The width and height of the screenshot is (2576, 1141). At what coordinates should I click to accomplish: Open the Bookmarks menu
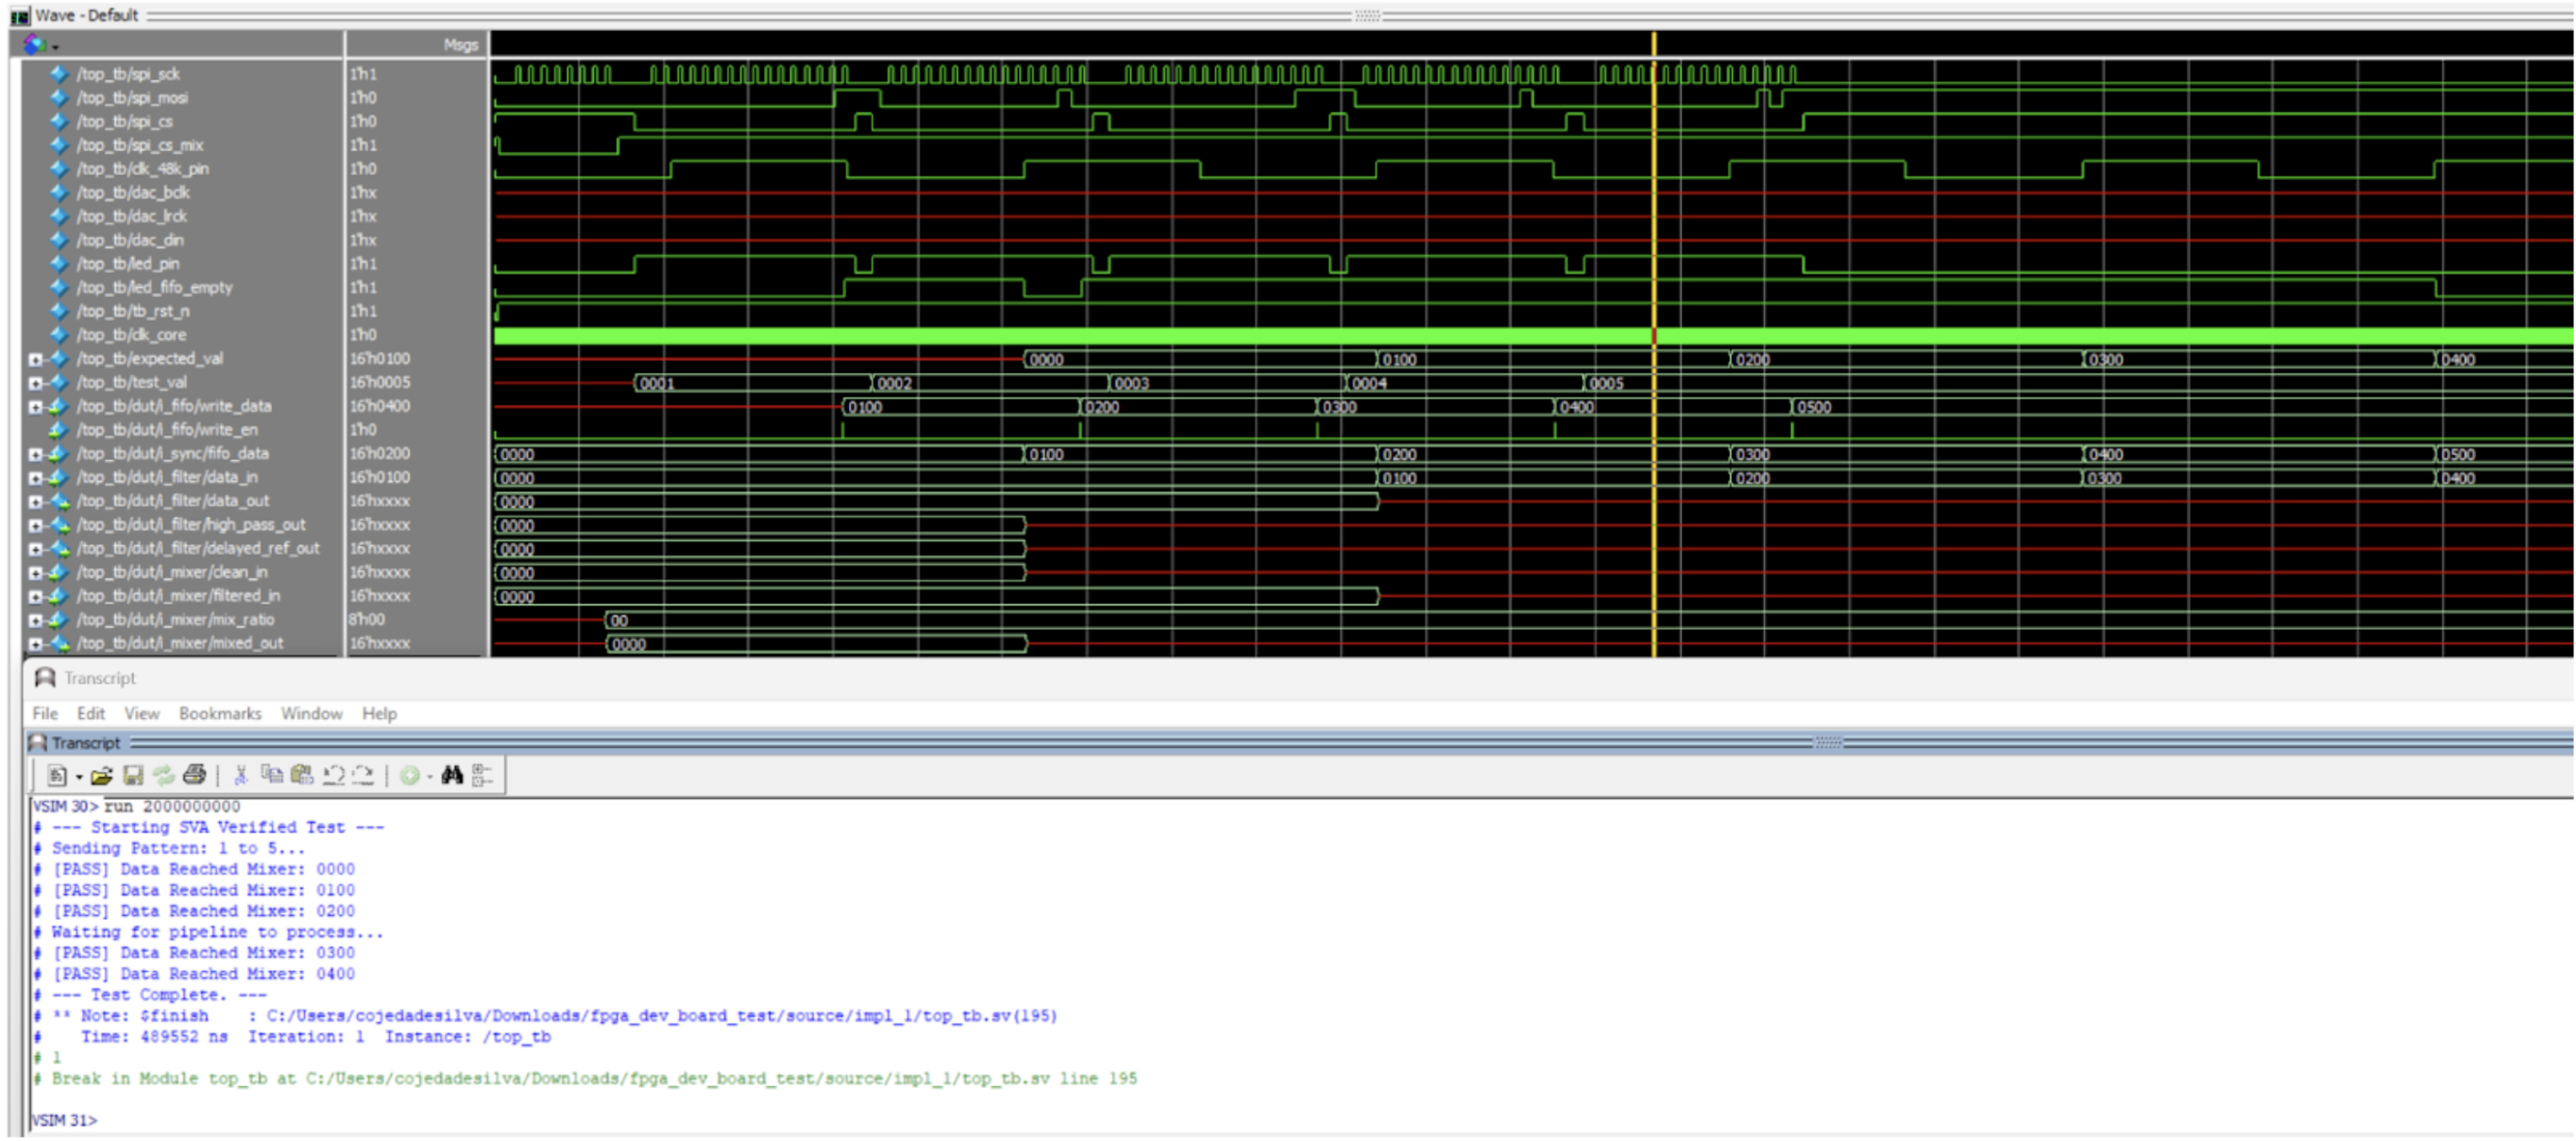tap(220, 714)
